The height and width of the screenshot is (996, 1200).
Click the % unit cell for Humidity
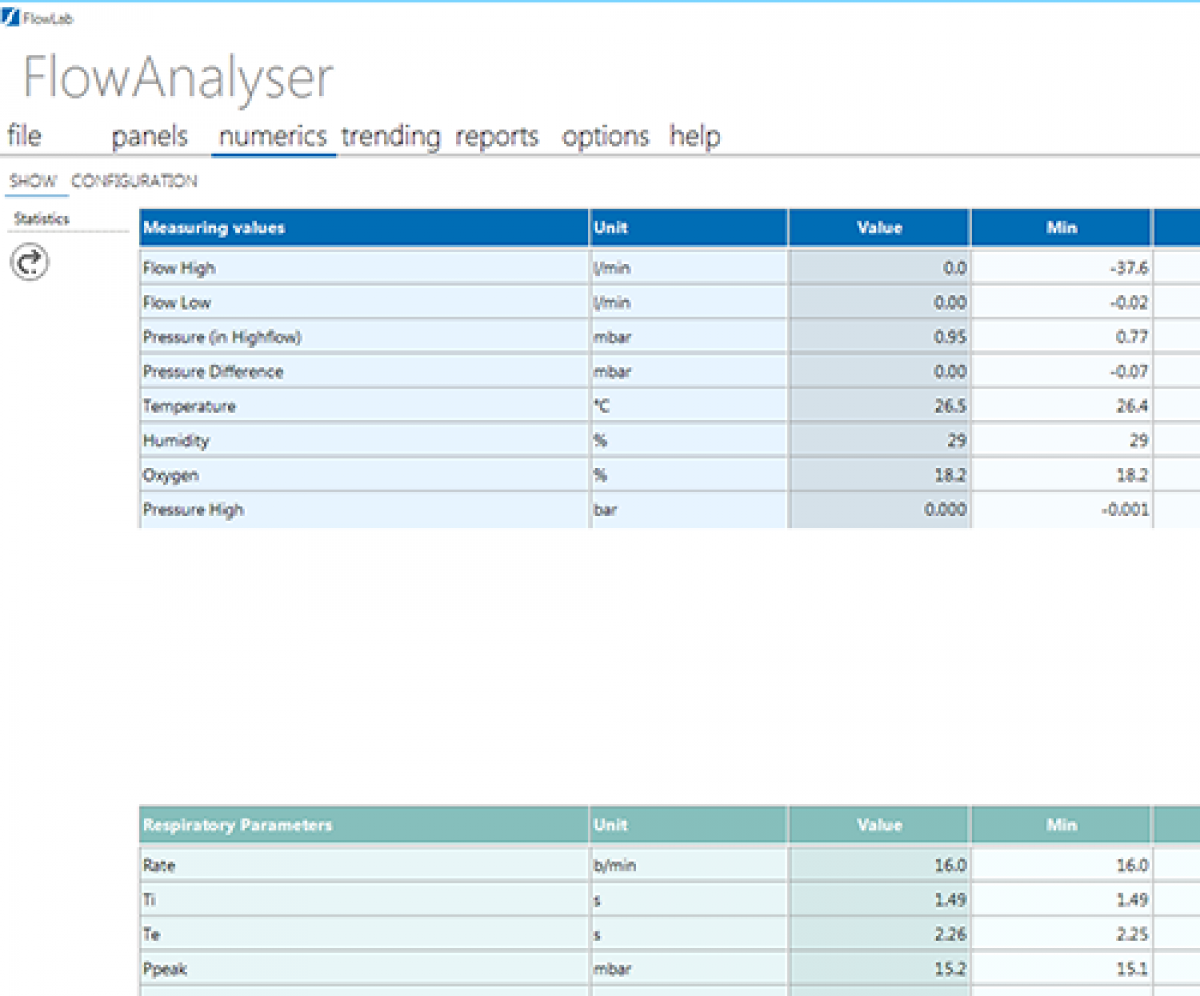689,441
